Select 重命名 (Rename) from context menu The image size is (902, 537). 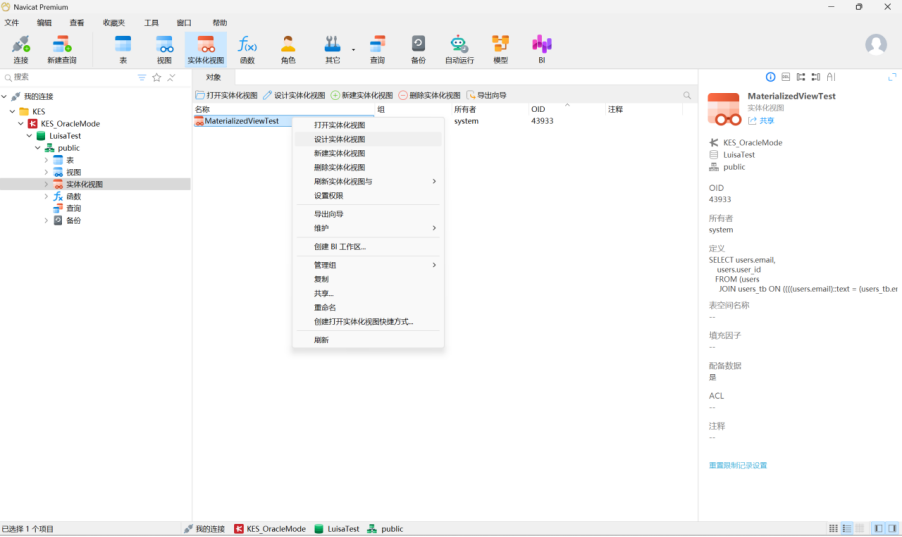[325, 308]
